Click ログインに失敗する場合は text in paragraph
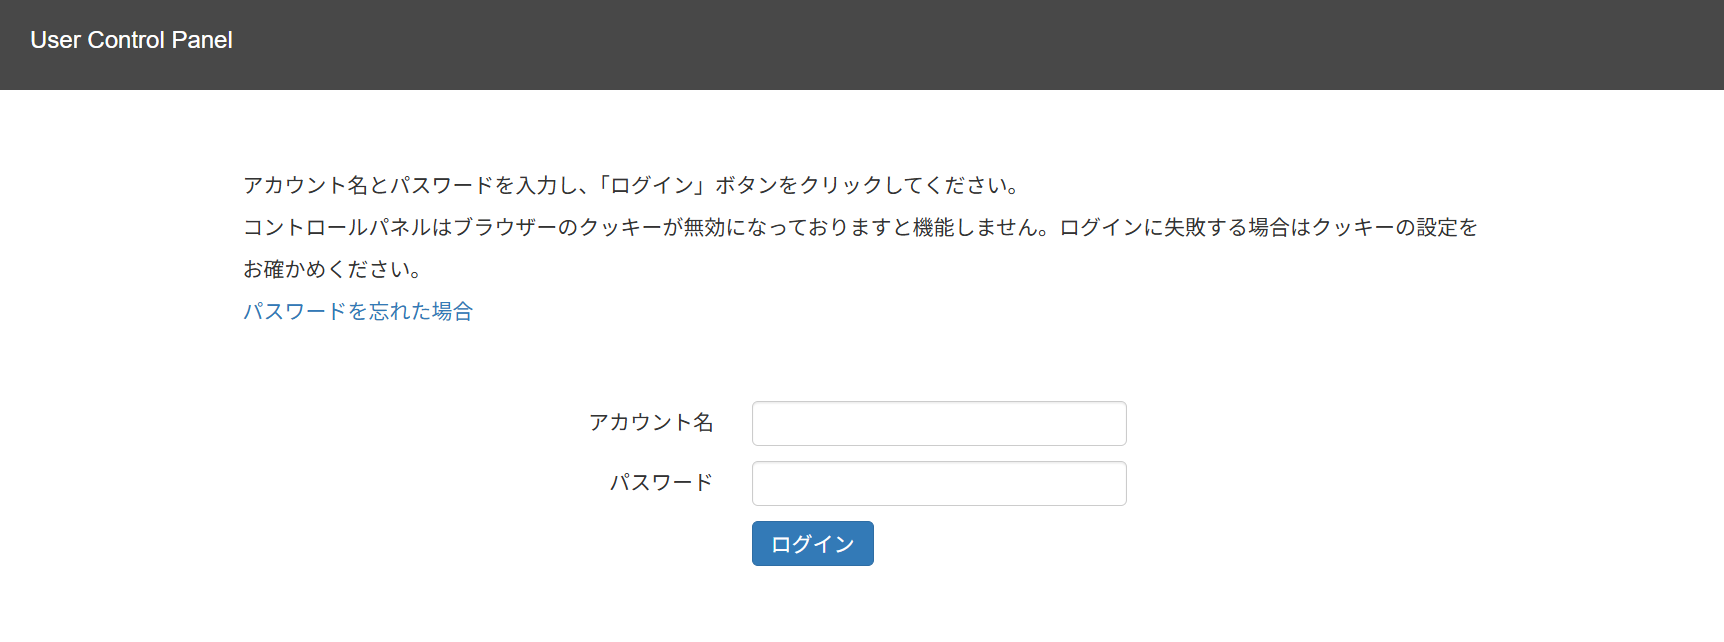 [1185, 227]
